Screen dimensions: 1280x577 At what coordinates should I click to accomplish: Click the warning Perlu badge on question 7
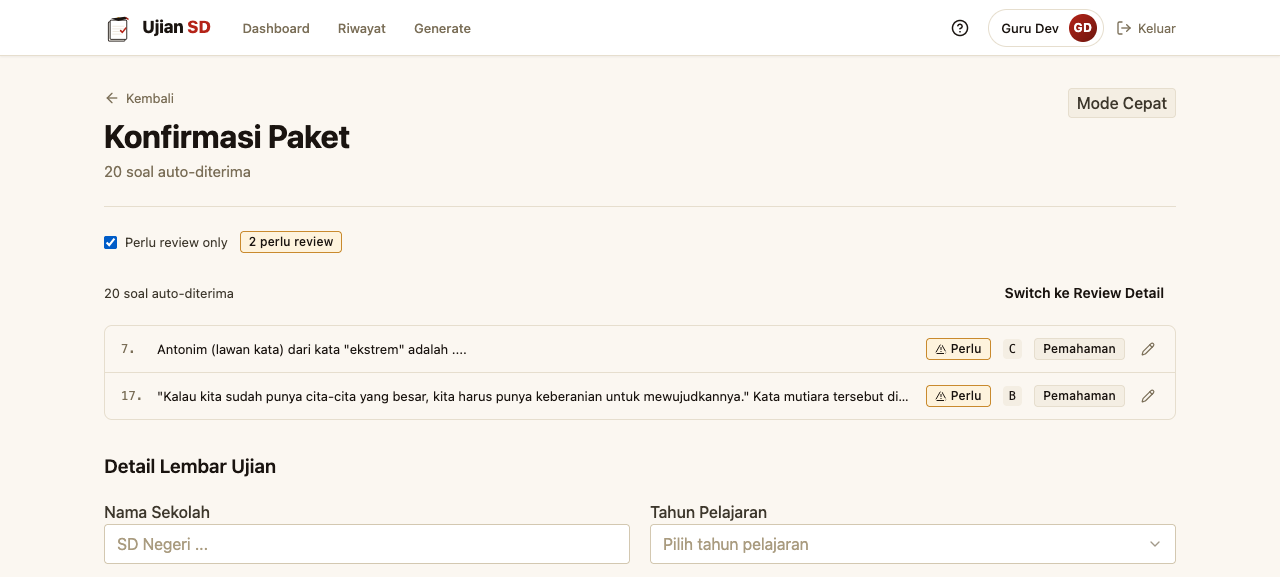pos(958,349)
